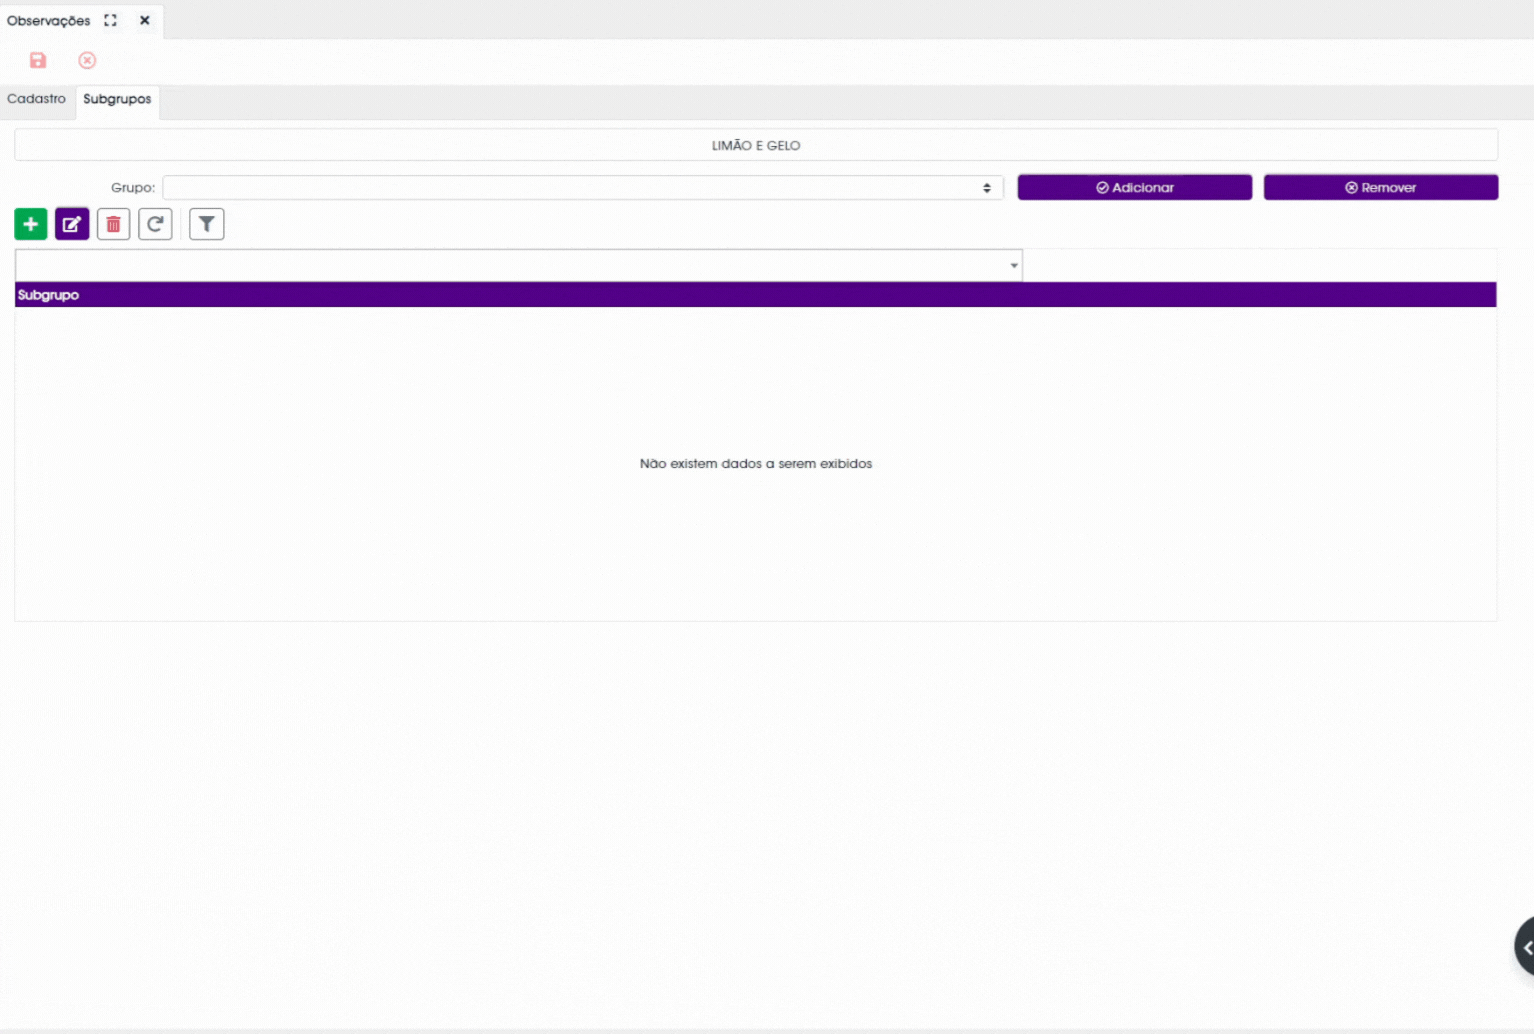Click the green plus add button

coord(31,224)
